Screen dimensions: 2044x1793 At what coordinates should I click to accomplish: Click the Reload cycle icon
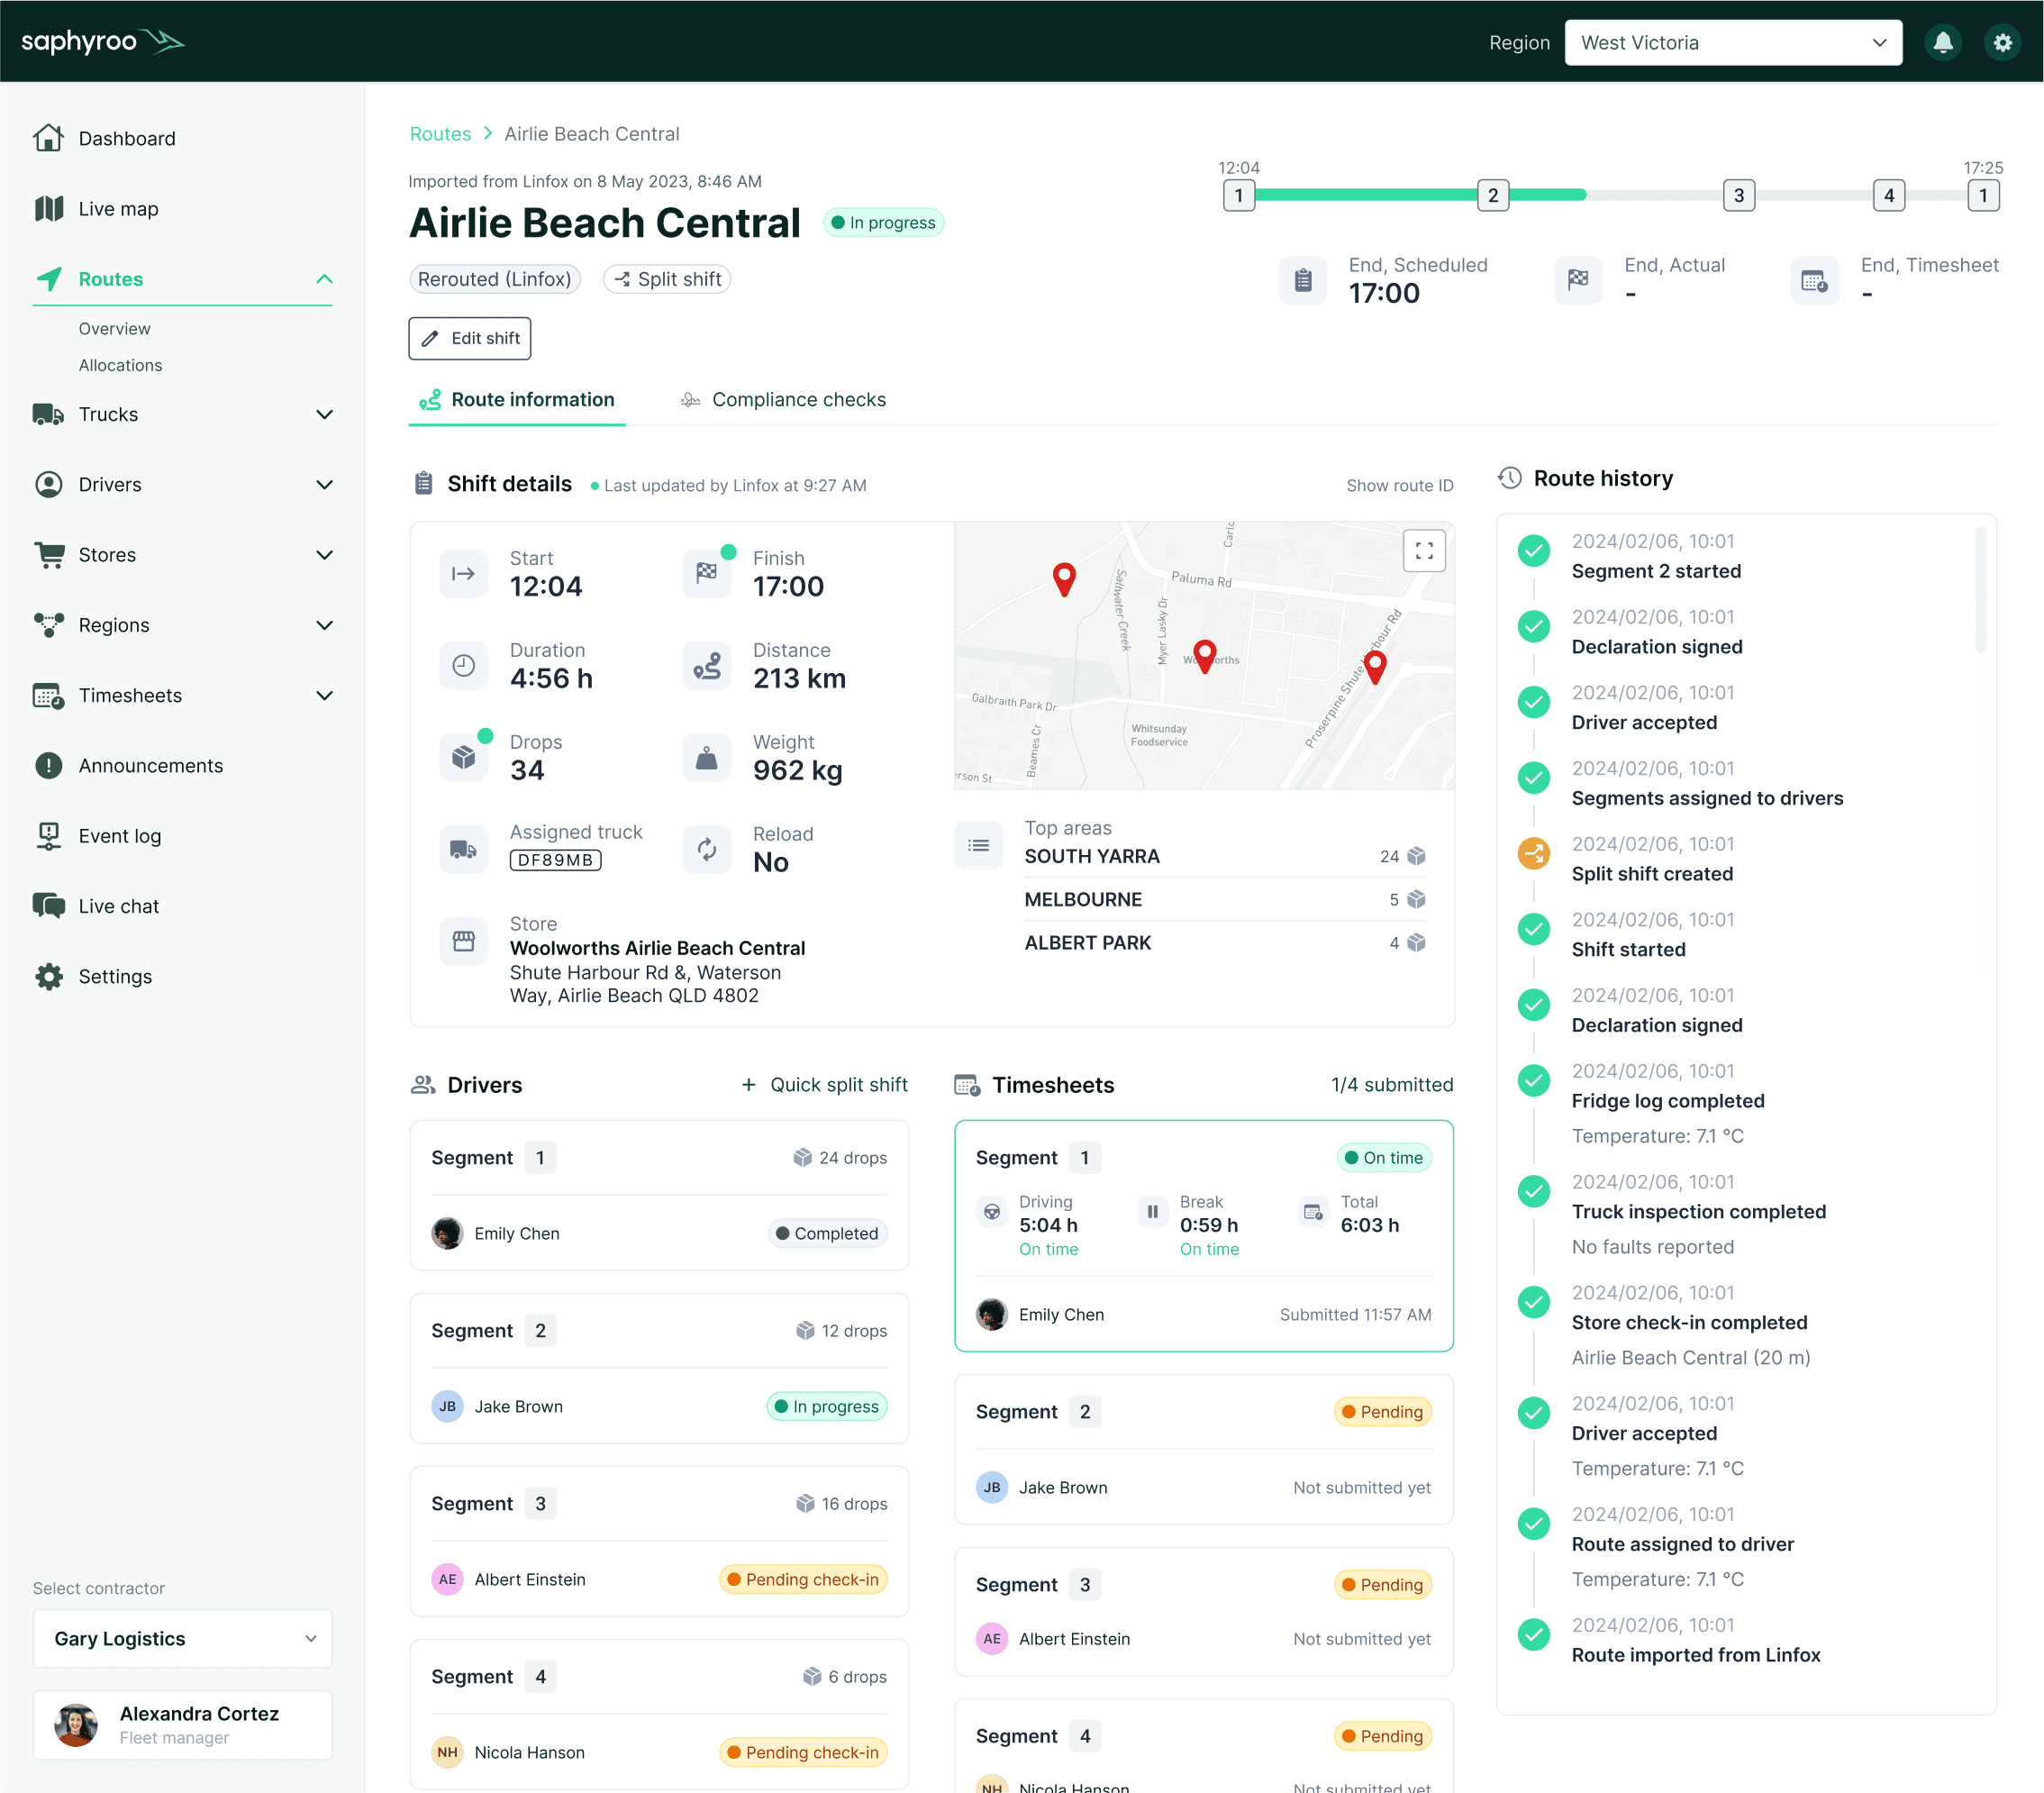point(706,849)
